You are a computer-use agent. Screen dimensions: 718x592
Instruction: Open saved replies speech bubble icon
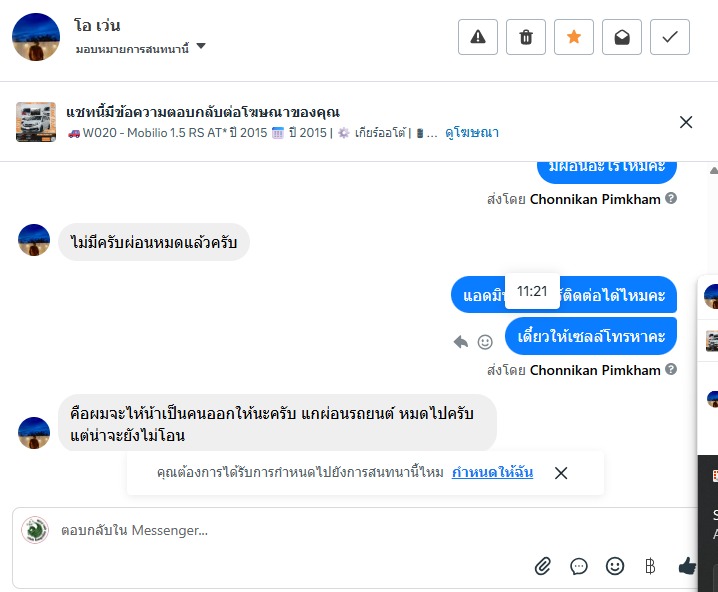(579, 566)
